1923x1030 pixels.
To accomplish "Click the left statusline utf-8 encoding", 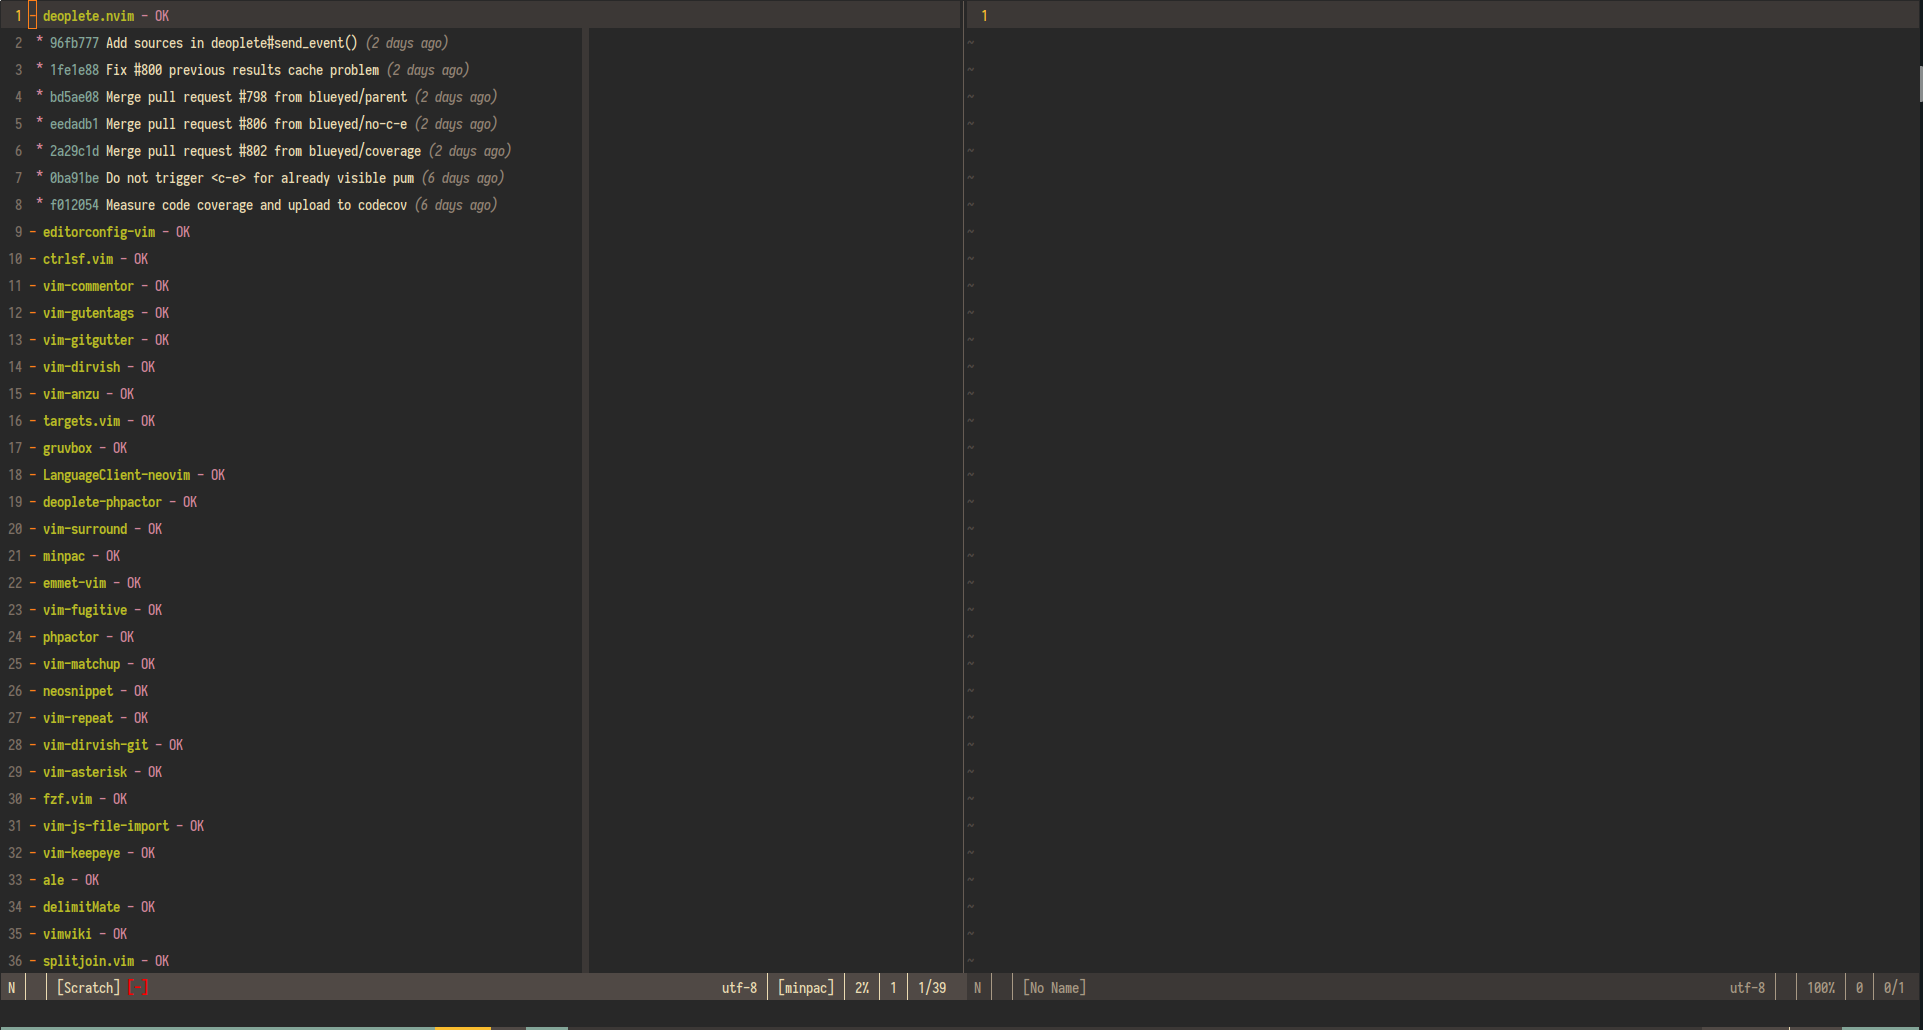I will click(x=739, y=988).
